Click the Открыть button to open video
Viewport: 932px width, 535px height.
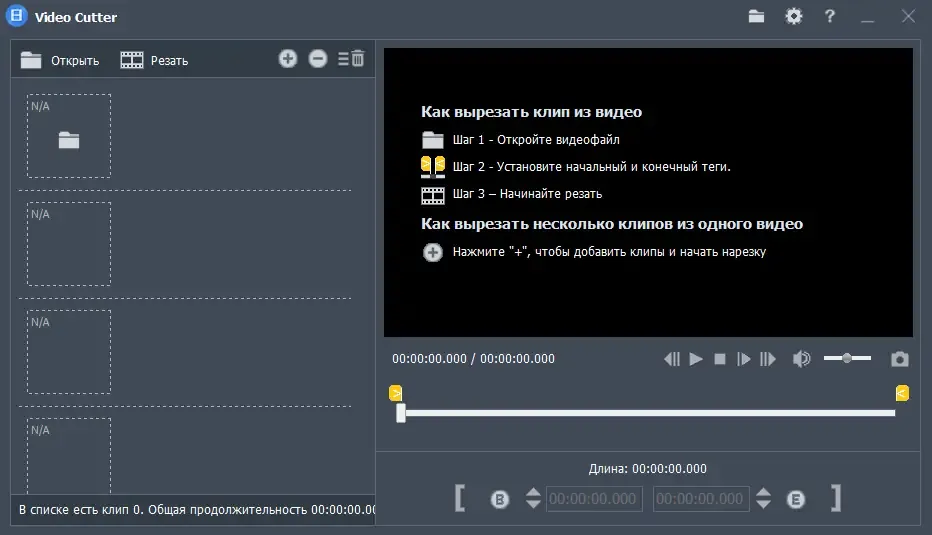(60, 60)
